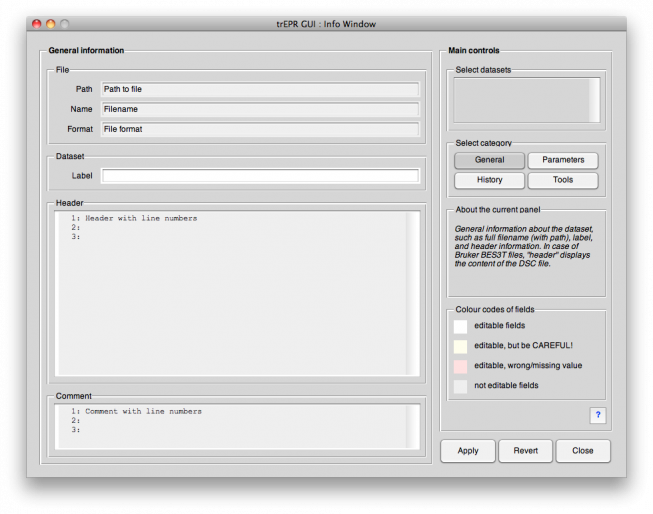Select the Filename field
Viewport: 653px width, 514px height.
(260, 109)
